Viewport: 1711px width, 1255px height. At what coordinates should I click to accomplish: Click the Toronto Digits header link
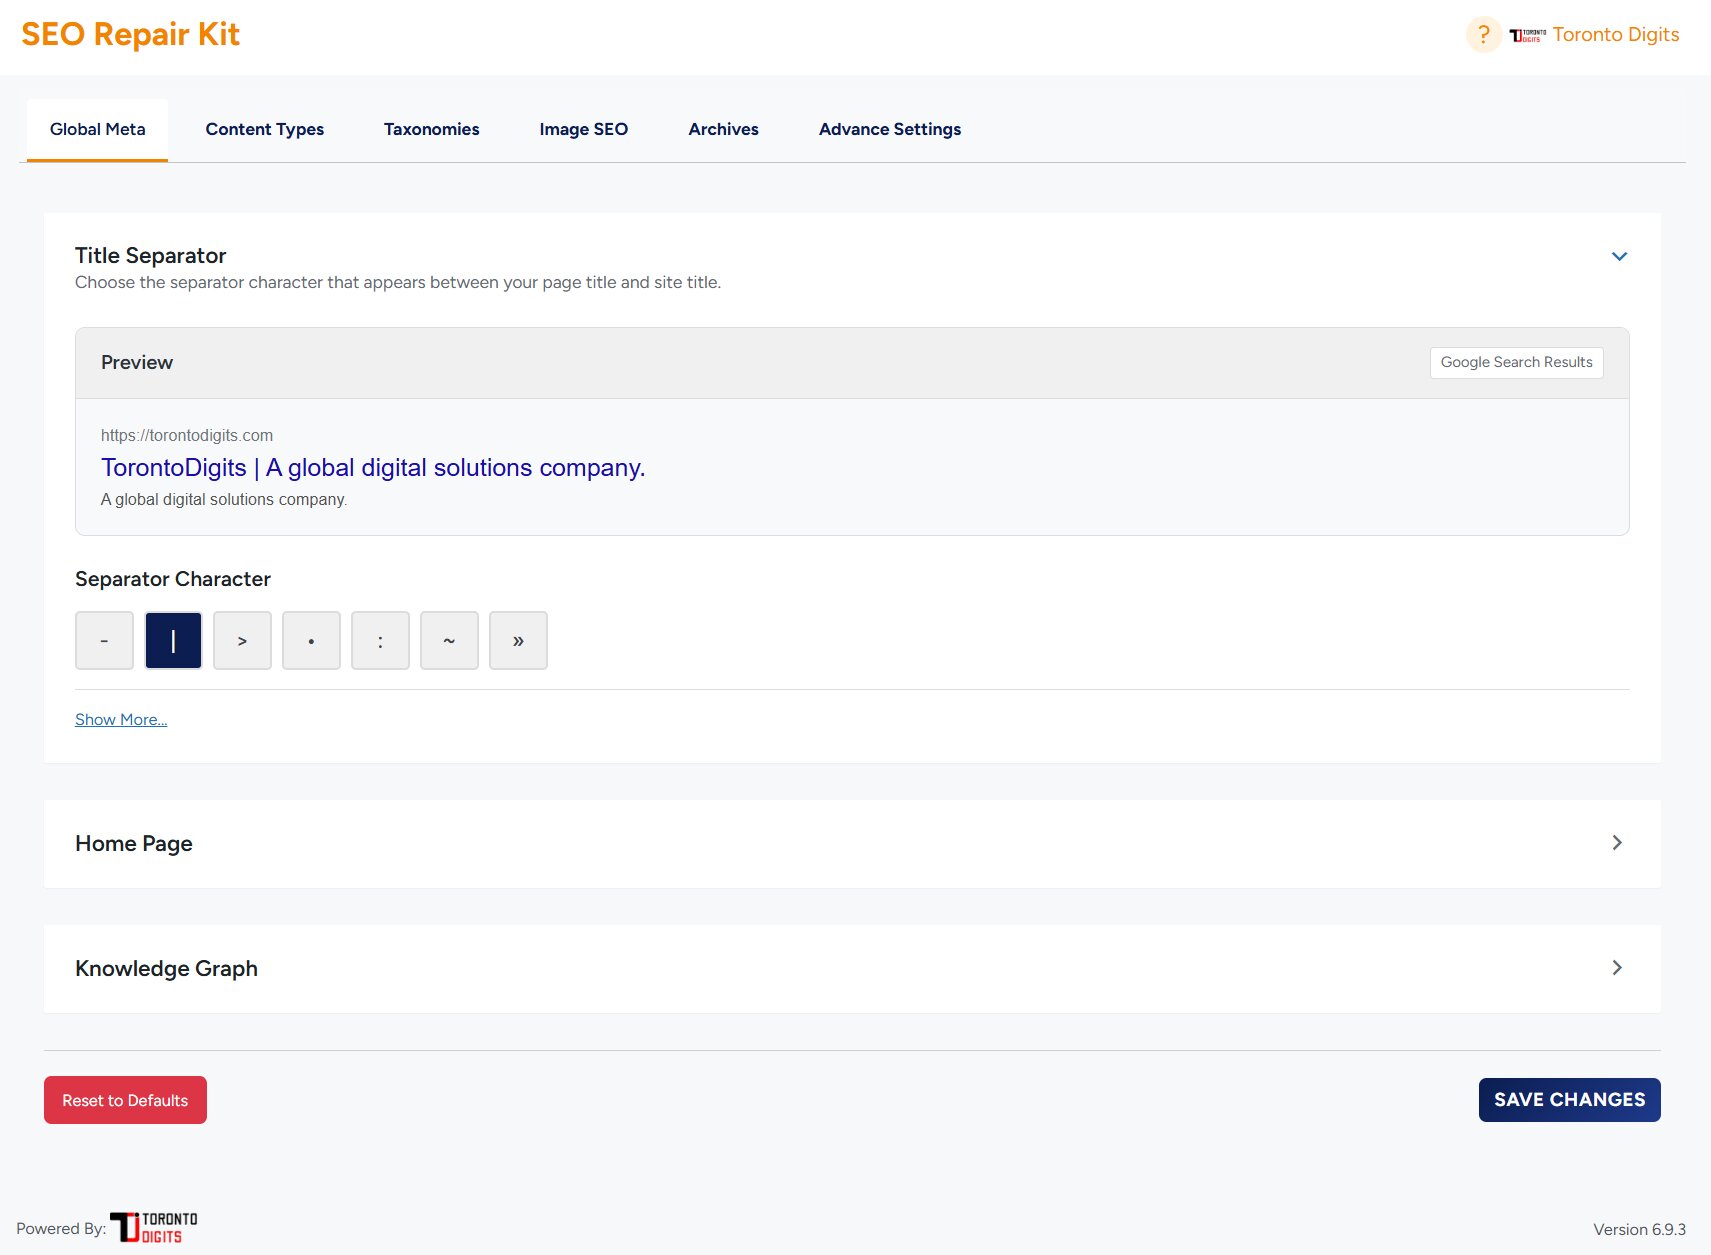[1616, 35]
